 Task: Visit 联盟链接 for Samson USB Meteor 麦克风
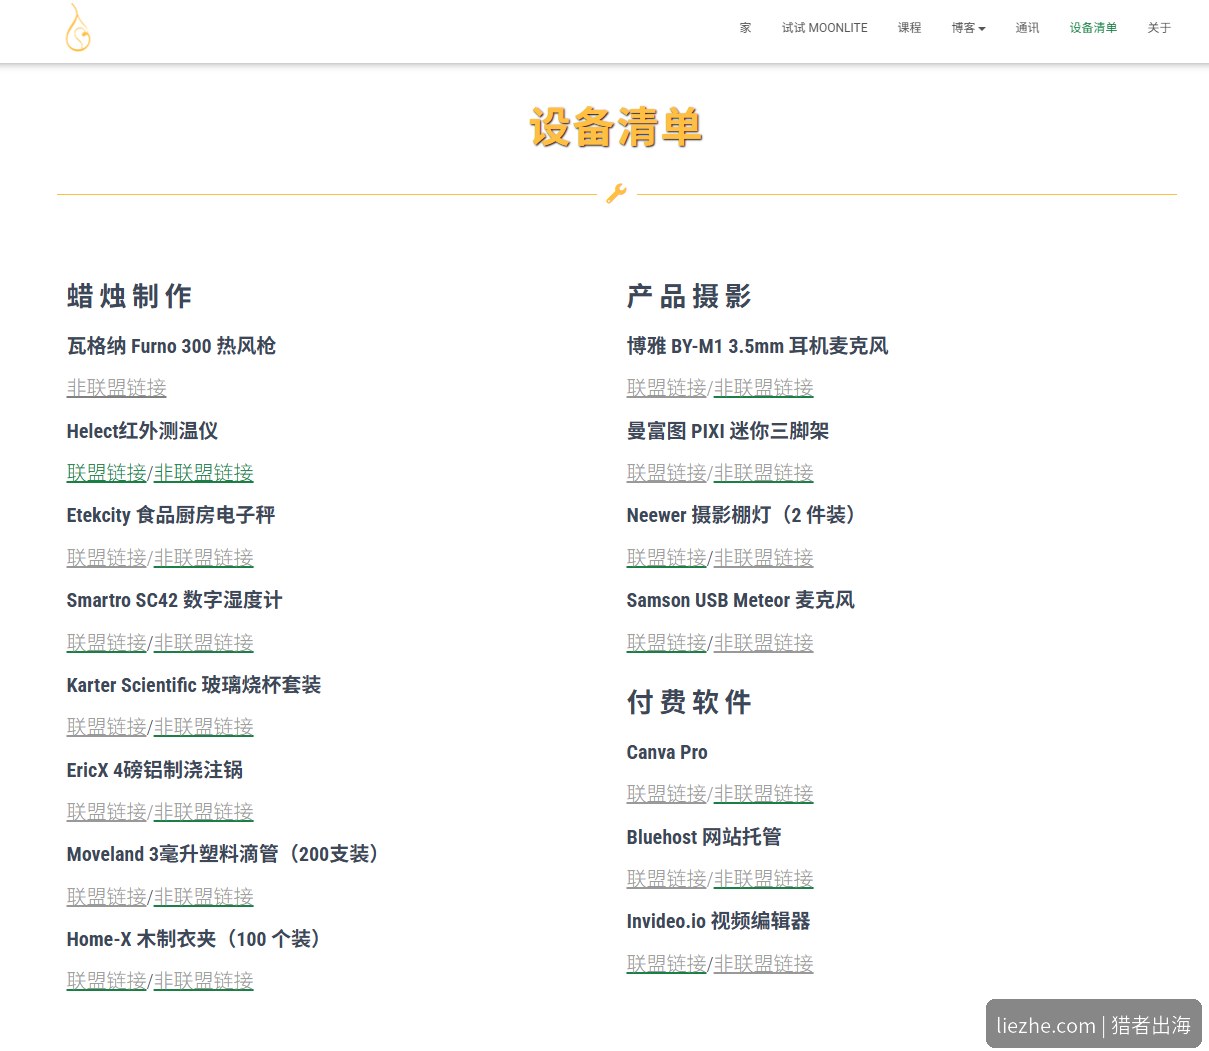[x=667, y=643]
